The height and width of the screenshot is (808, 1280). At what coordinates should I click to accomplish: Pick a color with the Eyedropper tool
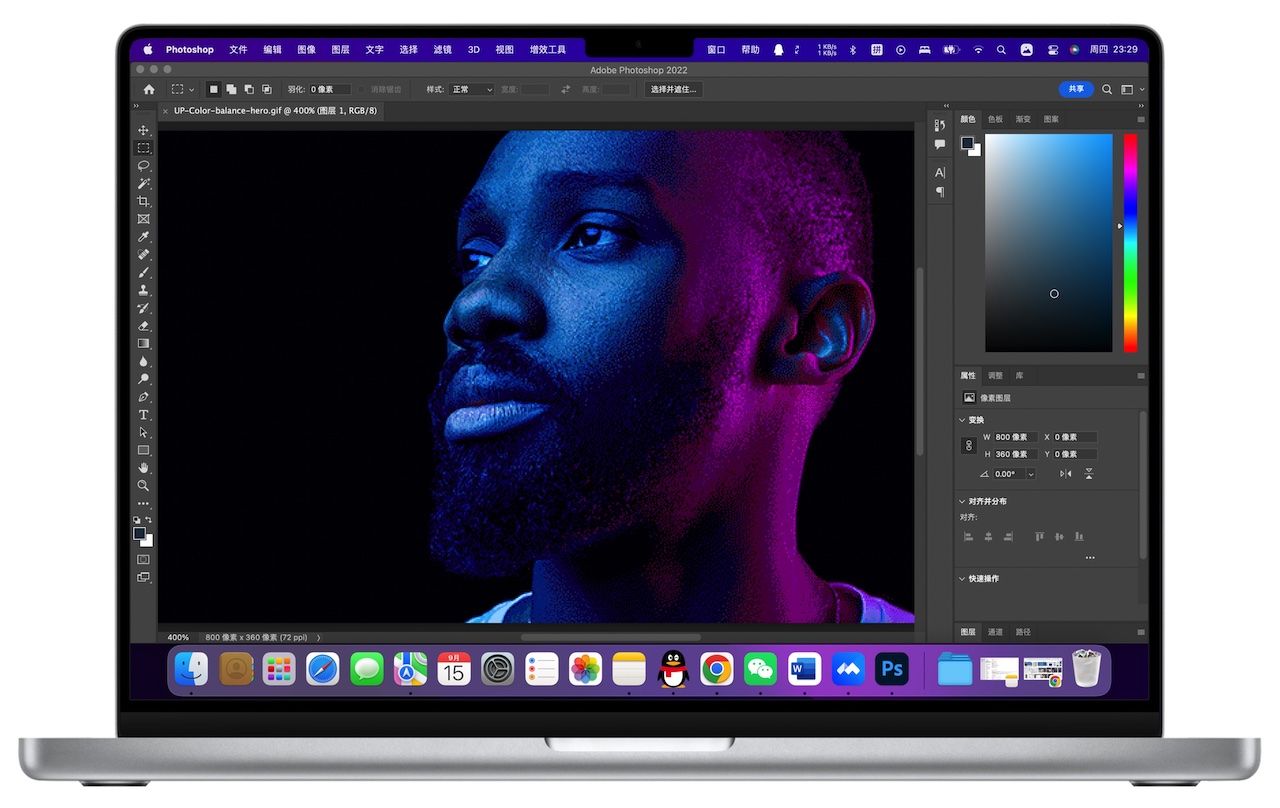coord(143,237)
